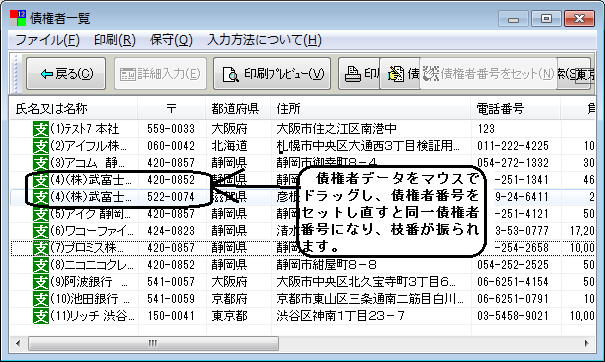Click the green 支 icon for (2)アイフル株
Screen dimensions: 605x362
pos(41,146)
